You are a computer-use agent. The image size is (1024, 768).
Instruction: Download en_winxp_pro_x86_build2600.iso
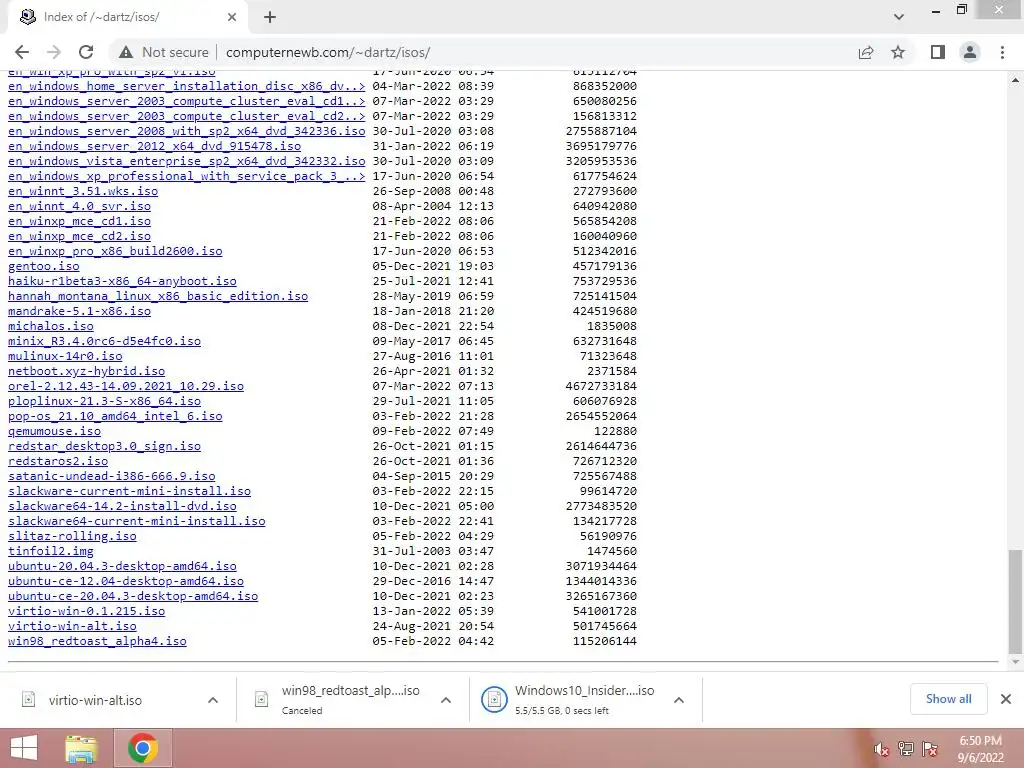pos(115,251)
